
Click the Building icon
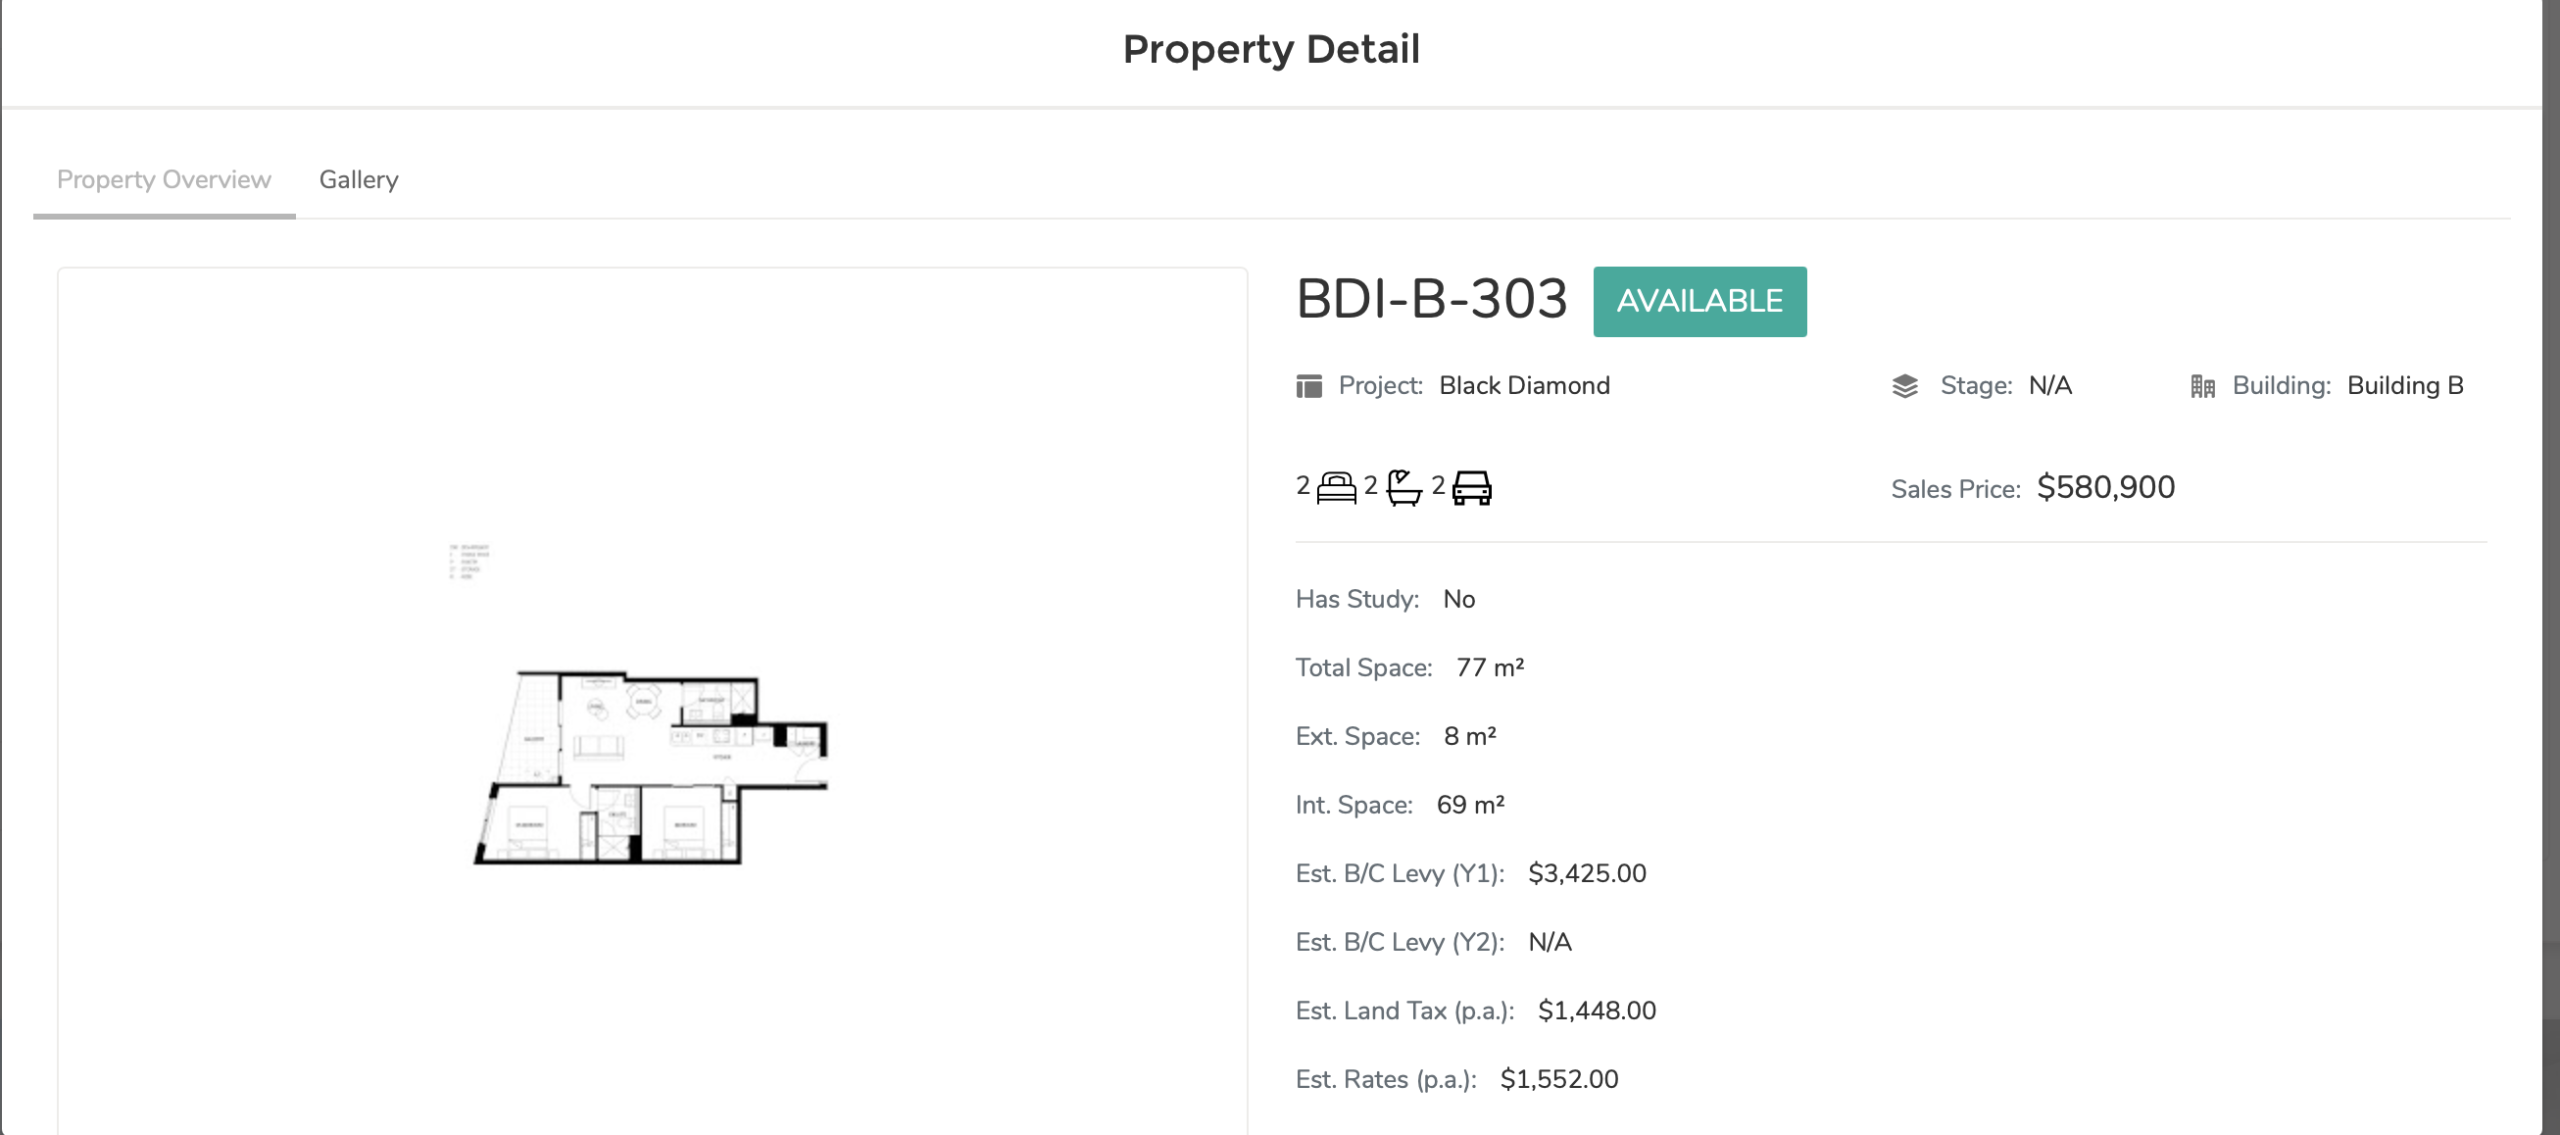click(x=2202, y=386)
